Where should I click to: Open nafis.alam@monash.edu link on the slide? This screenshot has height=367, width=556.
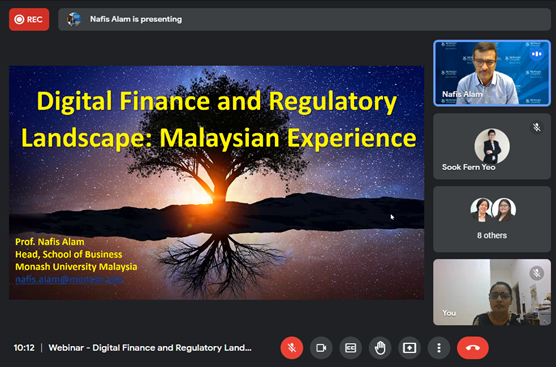69,279
